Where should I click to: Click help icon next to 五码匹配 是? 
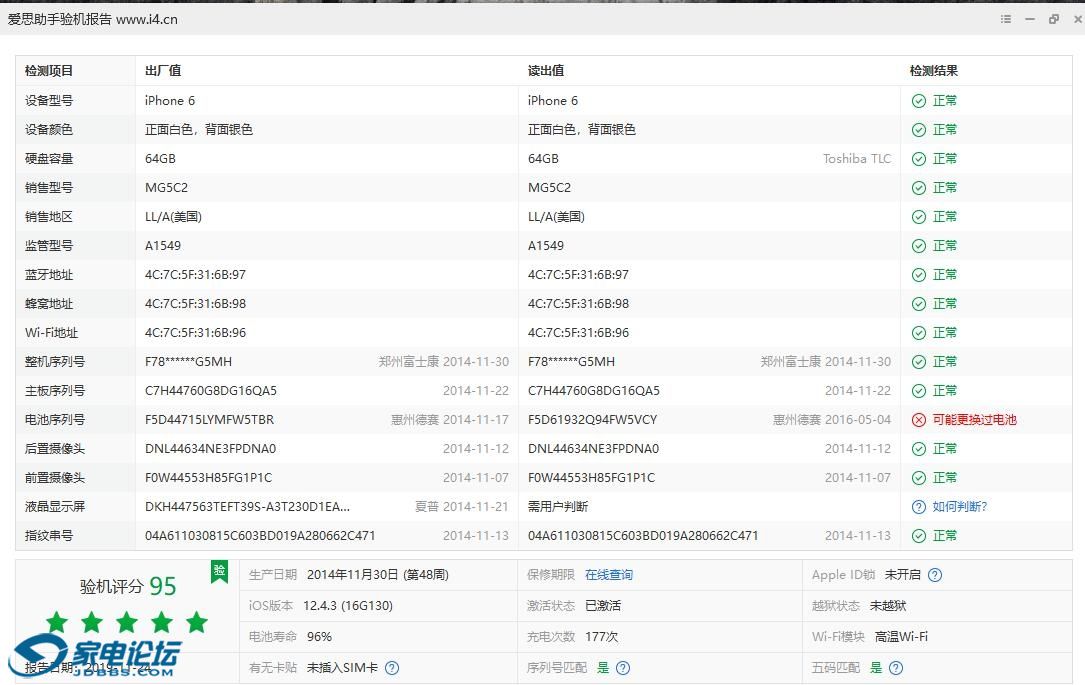896,668
